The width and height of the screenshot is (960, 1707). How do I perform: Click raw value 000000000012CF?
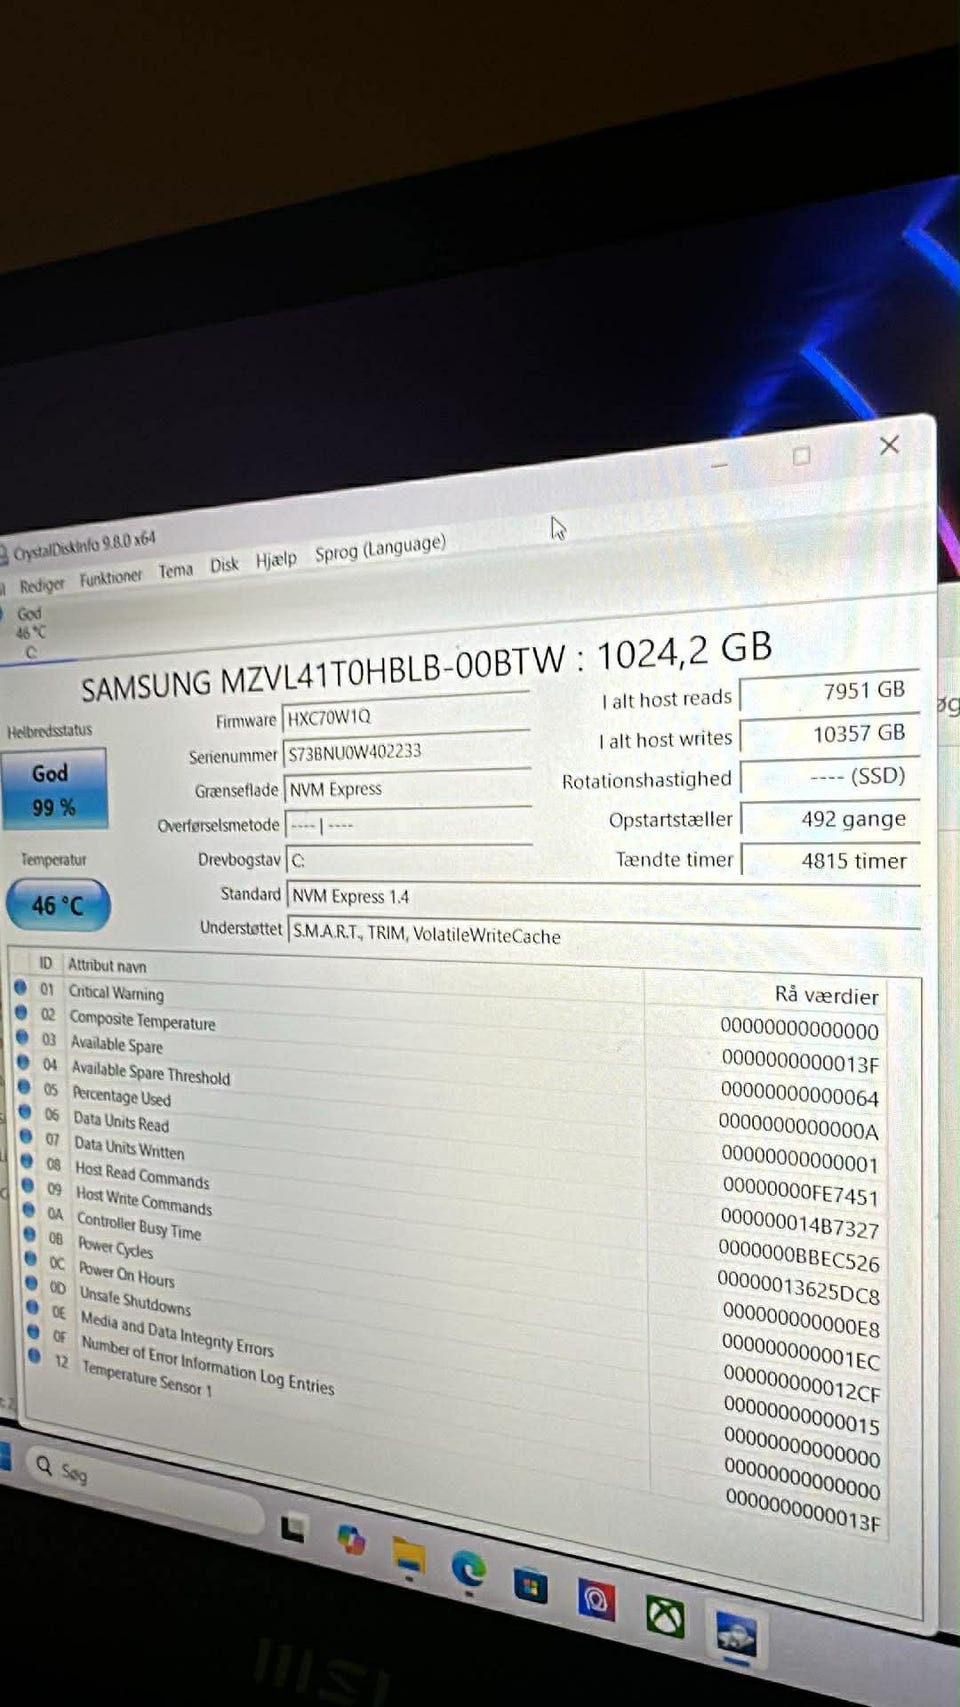[802, 1386]
